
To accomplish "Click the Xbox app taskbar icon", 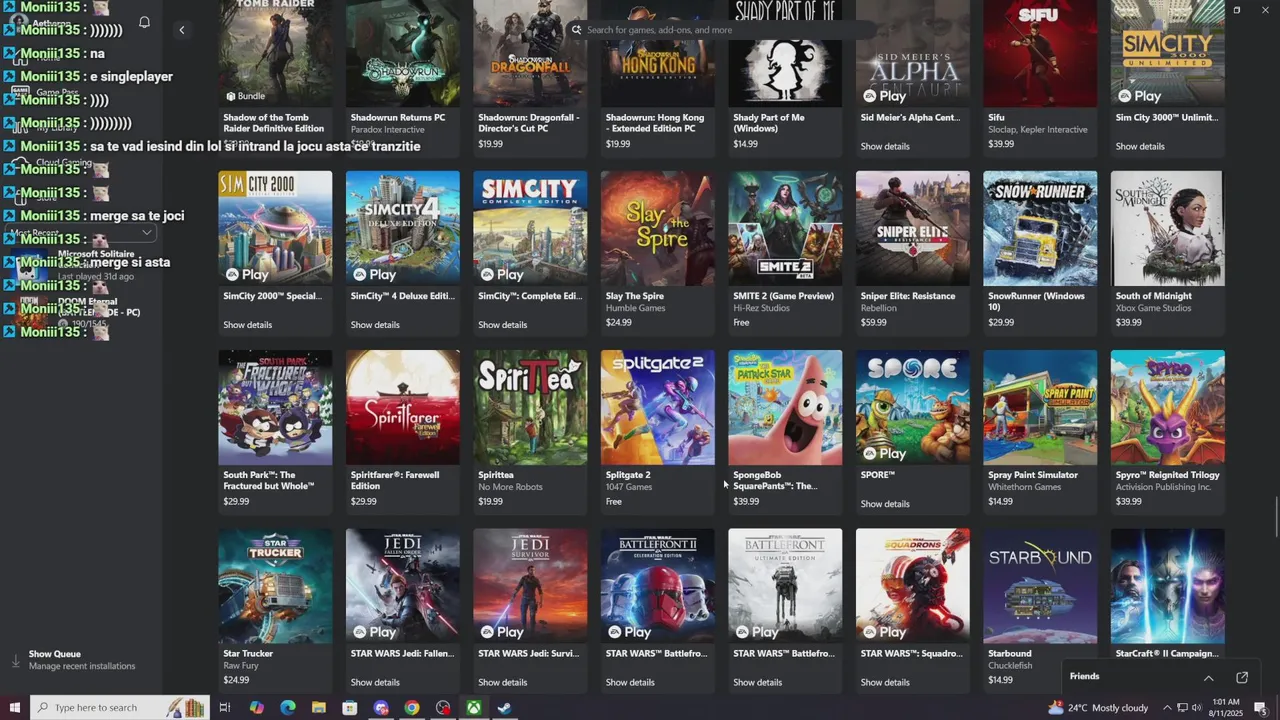I will pyautogui.click(x=474, y=708).
